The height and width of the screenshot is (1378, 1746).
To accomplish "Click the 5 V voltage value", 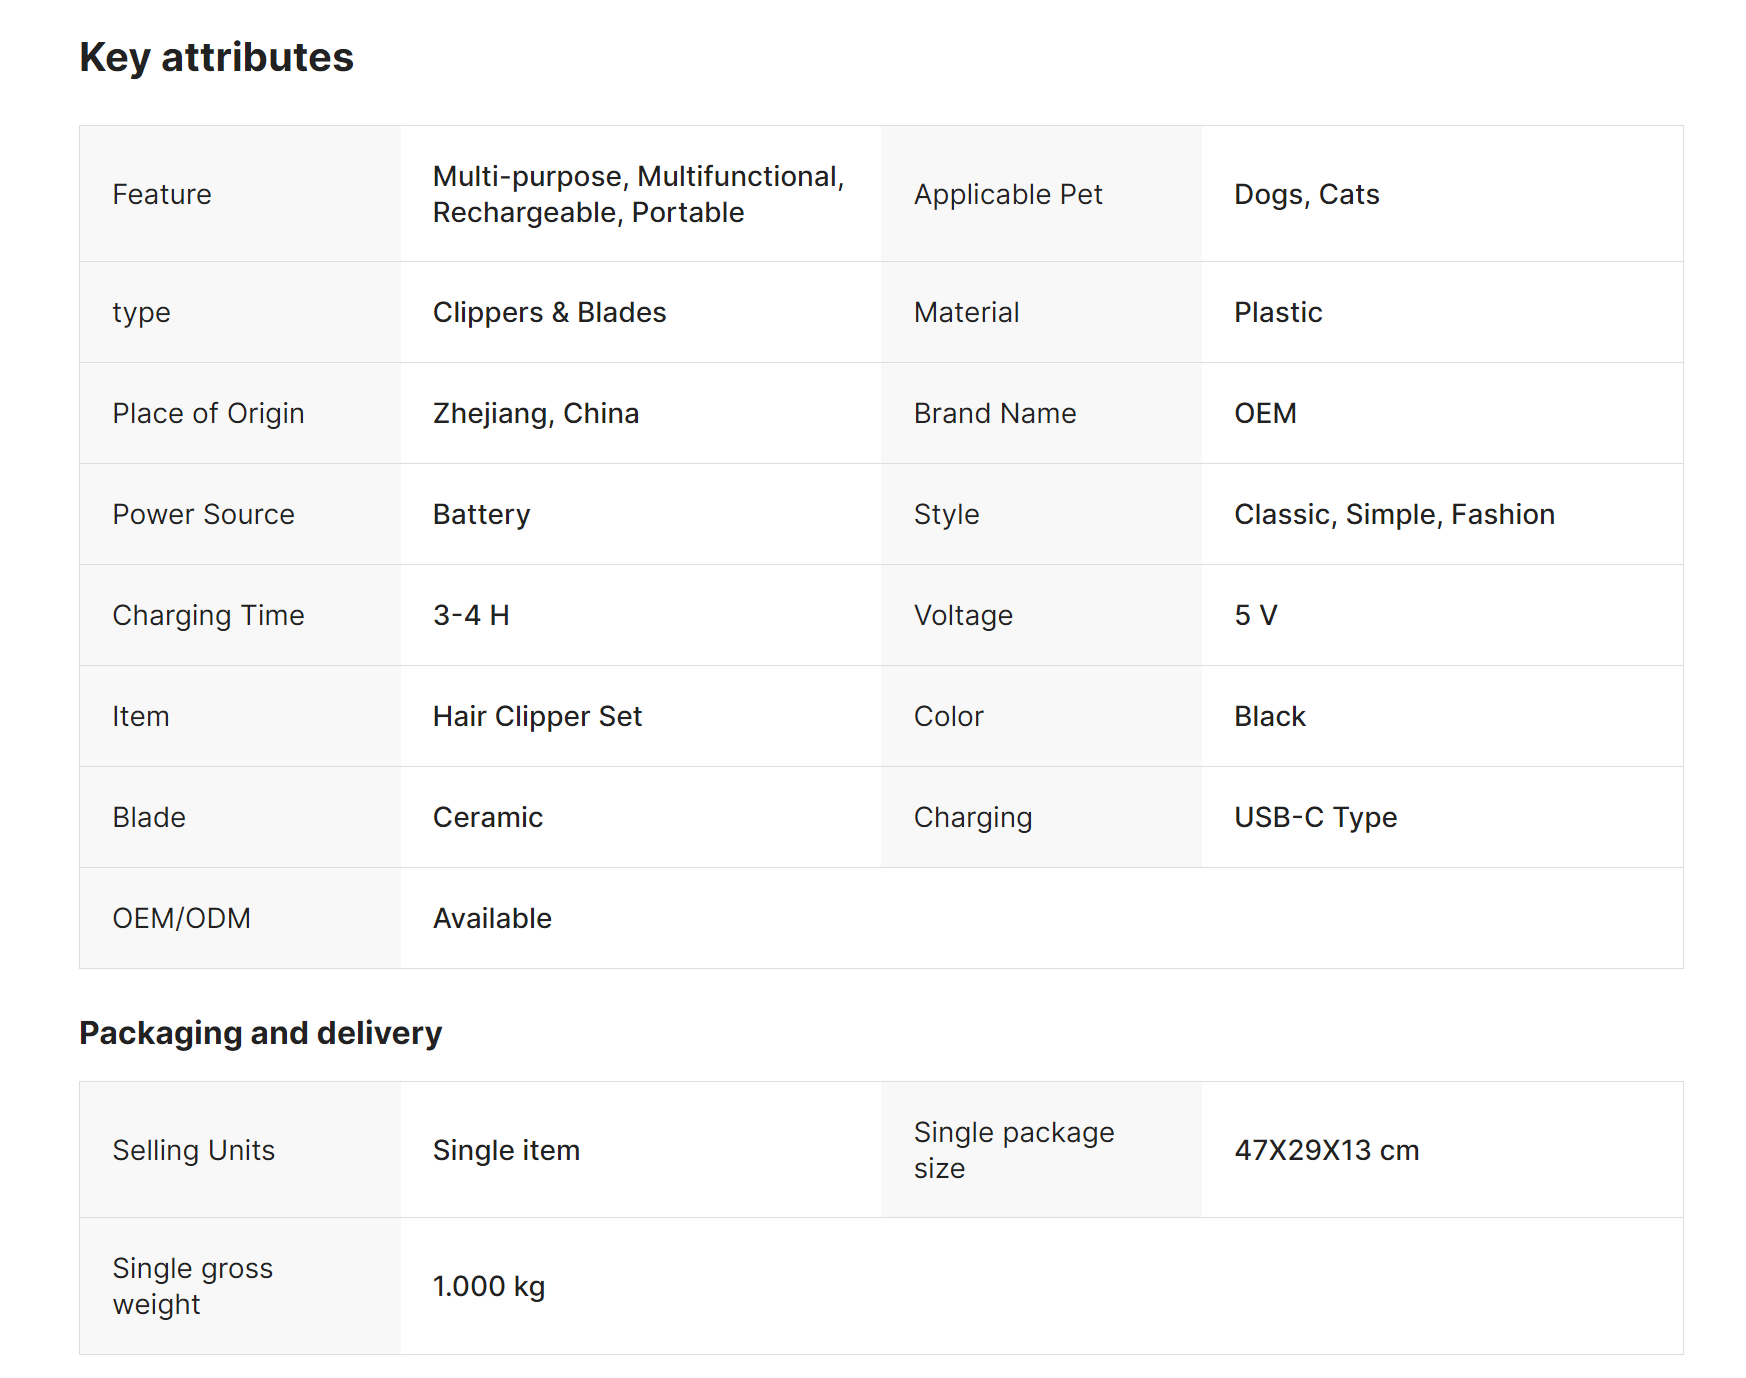I will 1255,615.
